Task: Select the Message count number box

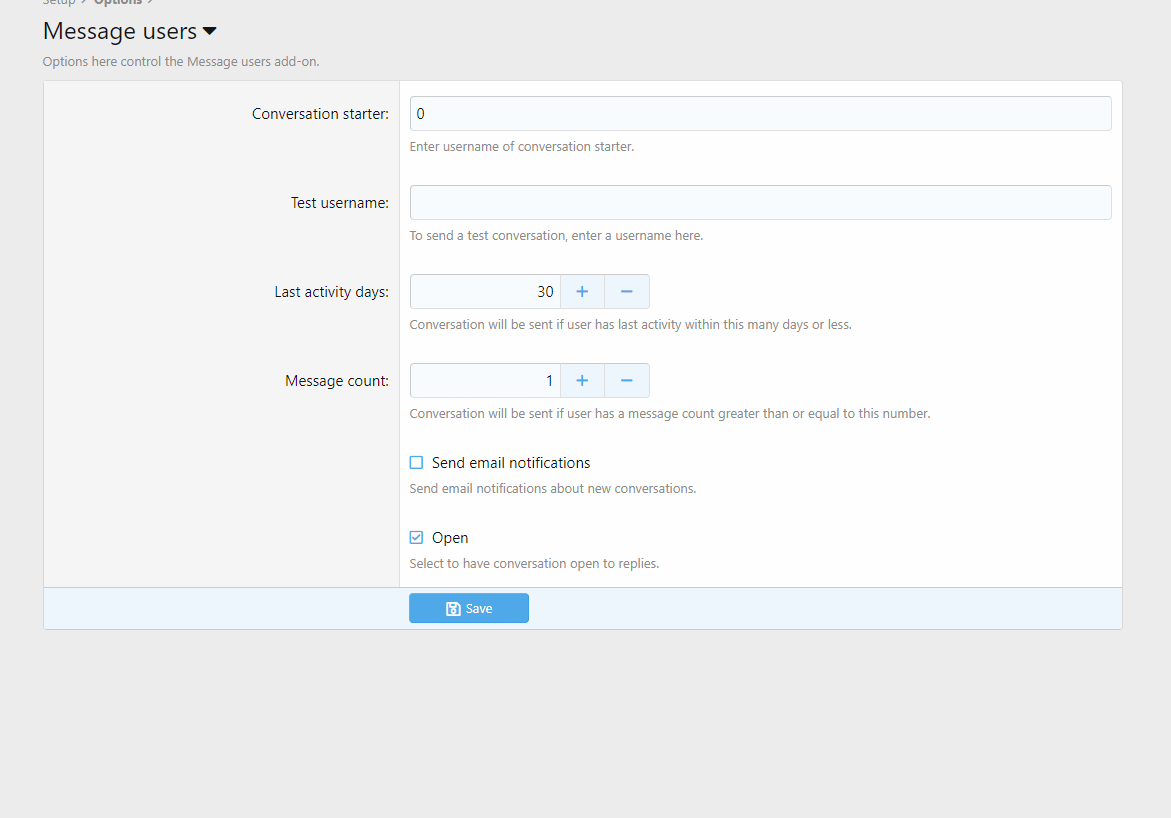Action: 485,381
